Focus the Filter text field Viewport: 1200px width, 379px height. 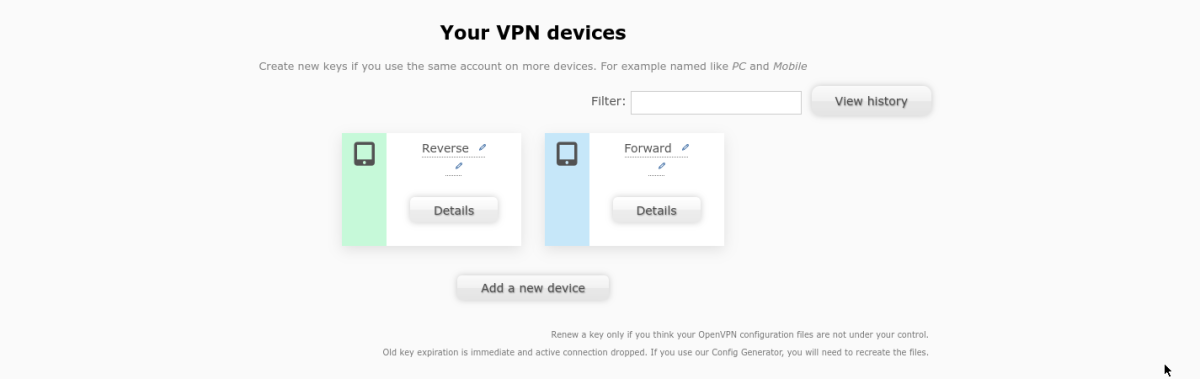[x=716, y=103]
